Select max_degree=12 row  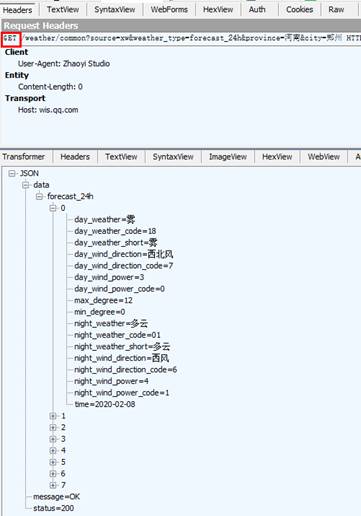[x=103, y=300]
